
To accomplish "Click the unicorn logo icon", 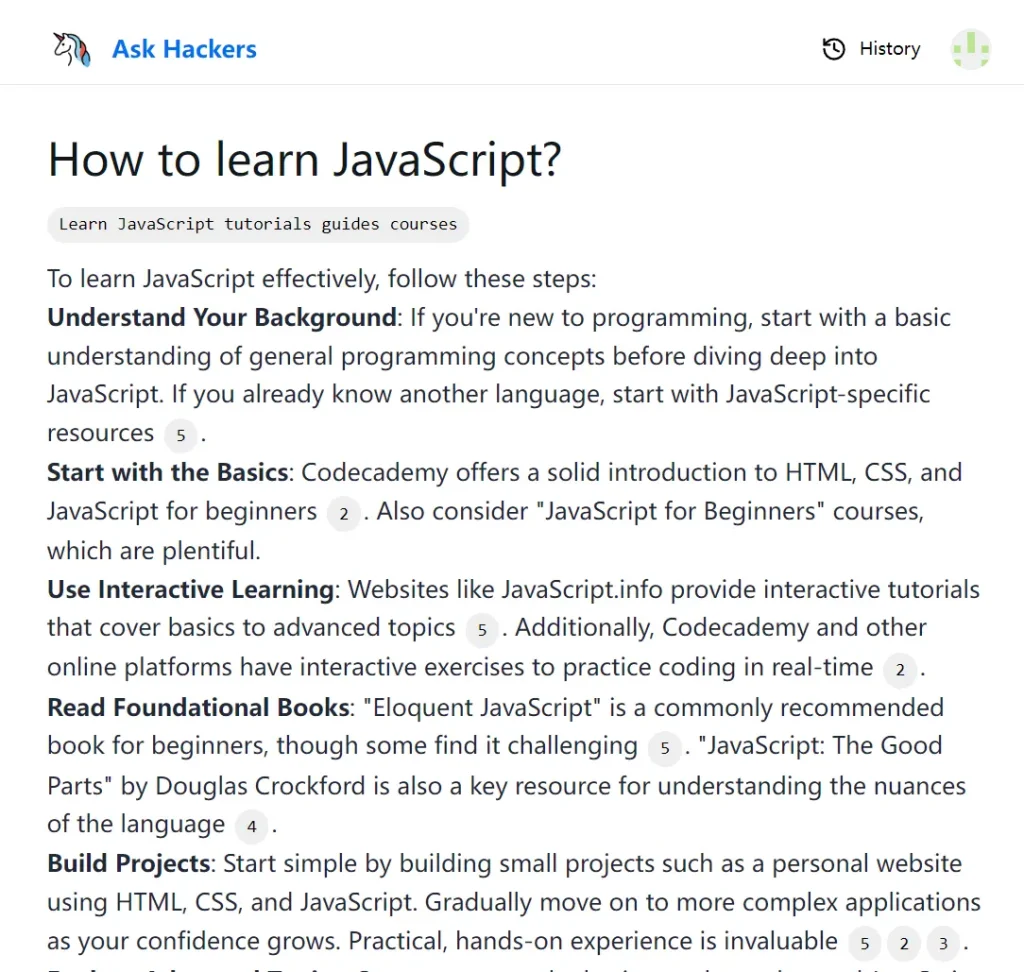I will point(70,48).
